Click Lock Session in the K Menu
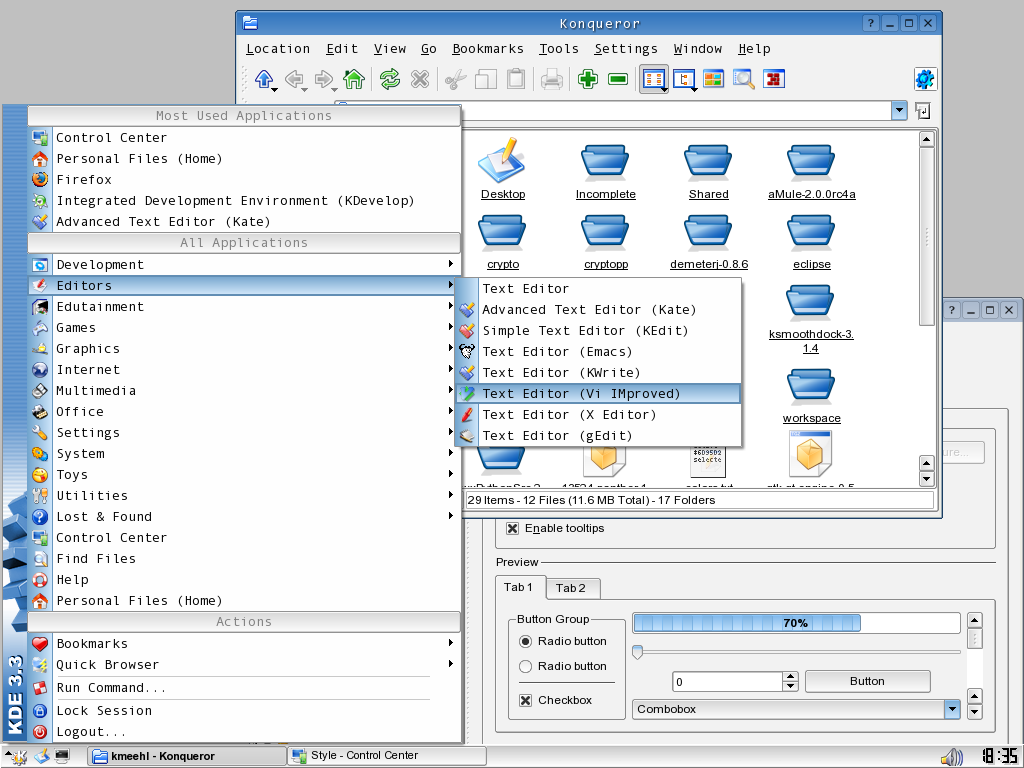Viewport: 1024px width, 768px height. coord(244,711)
